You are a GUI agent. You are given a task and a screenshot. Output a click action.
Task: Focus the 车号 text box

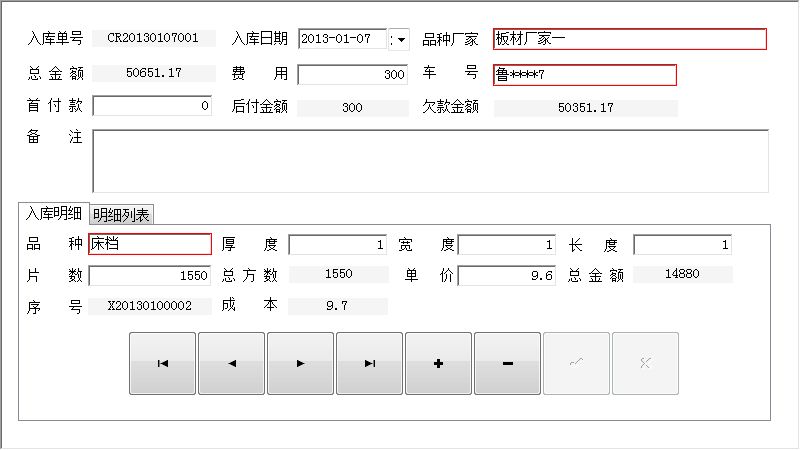click(584, 75)
